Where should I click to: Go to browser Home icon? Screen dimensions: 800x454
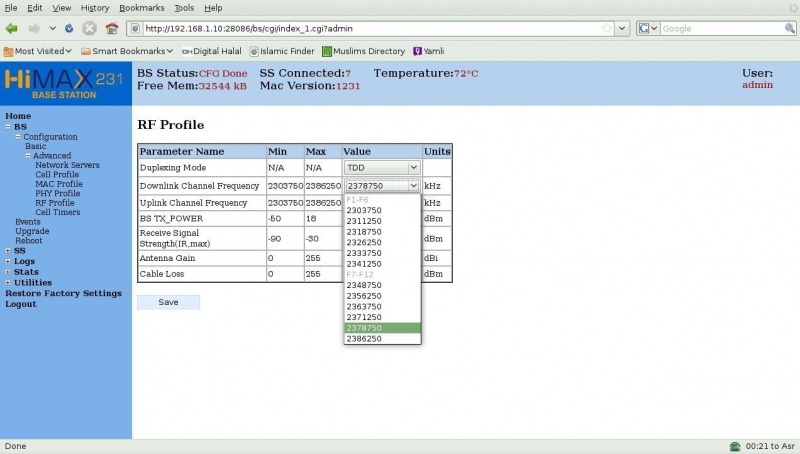pos(111,28)
